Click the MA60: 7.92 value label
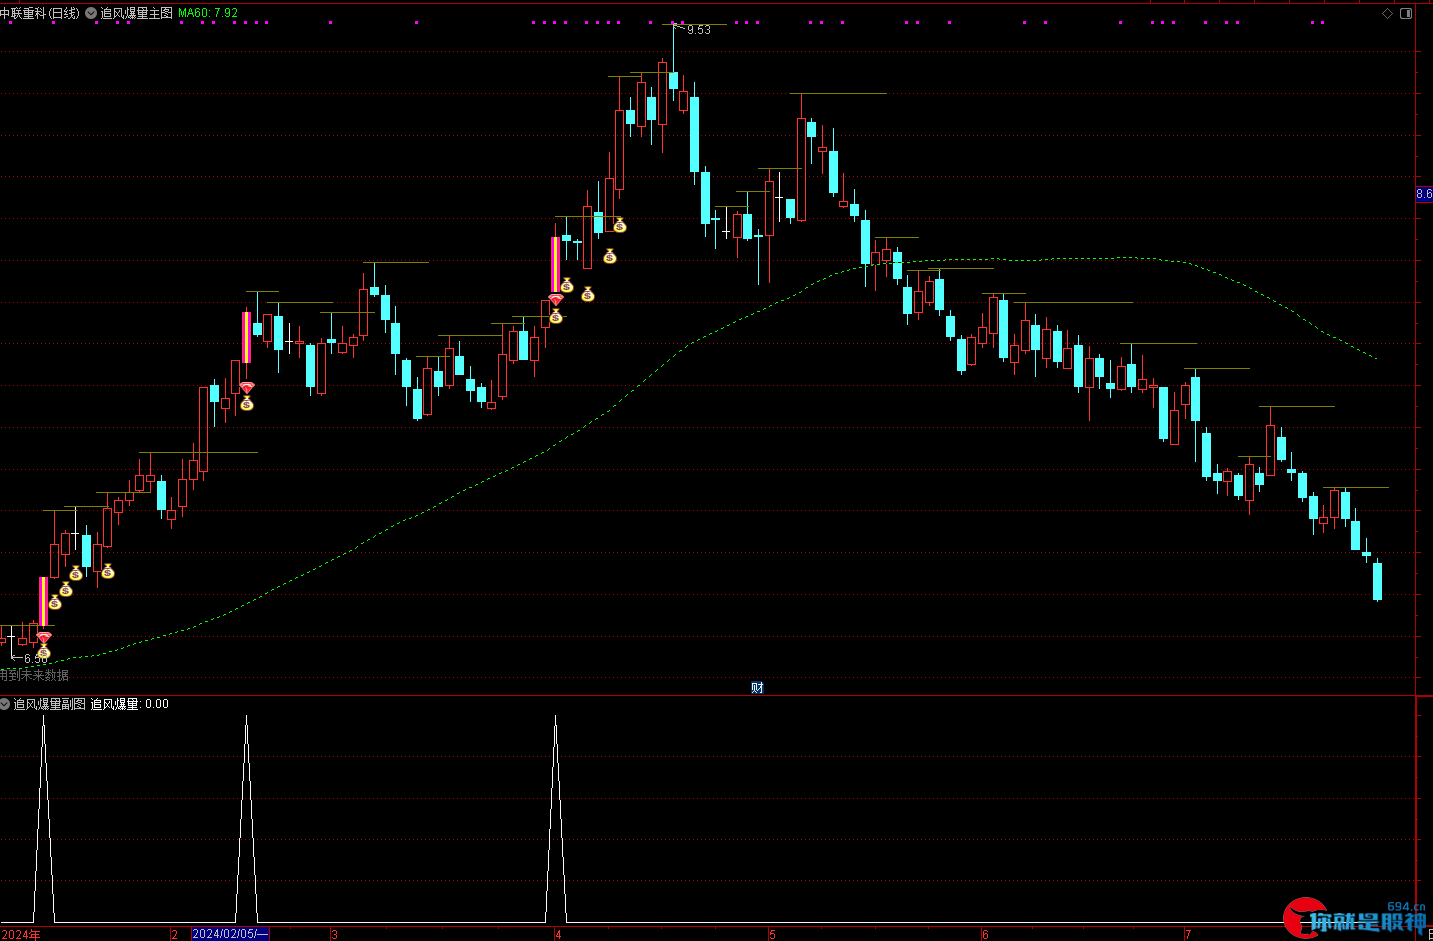 pos(208,13)
